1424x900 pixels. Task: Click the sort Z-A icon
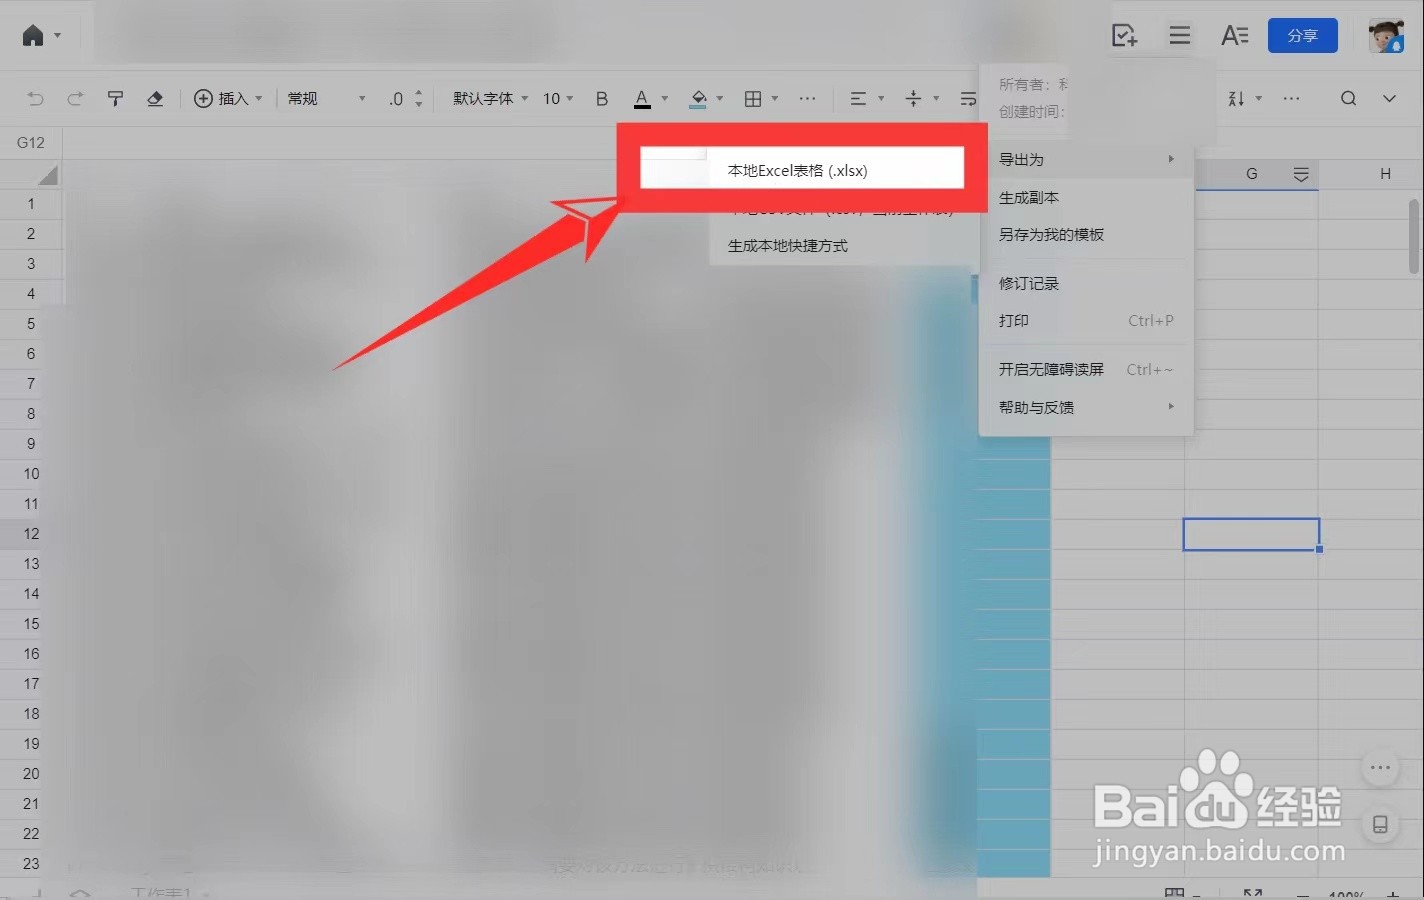[x=1234, y=98]
